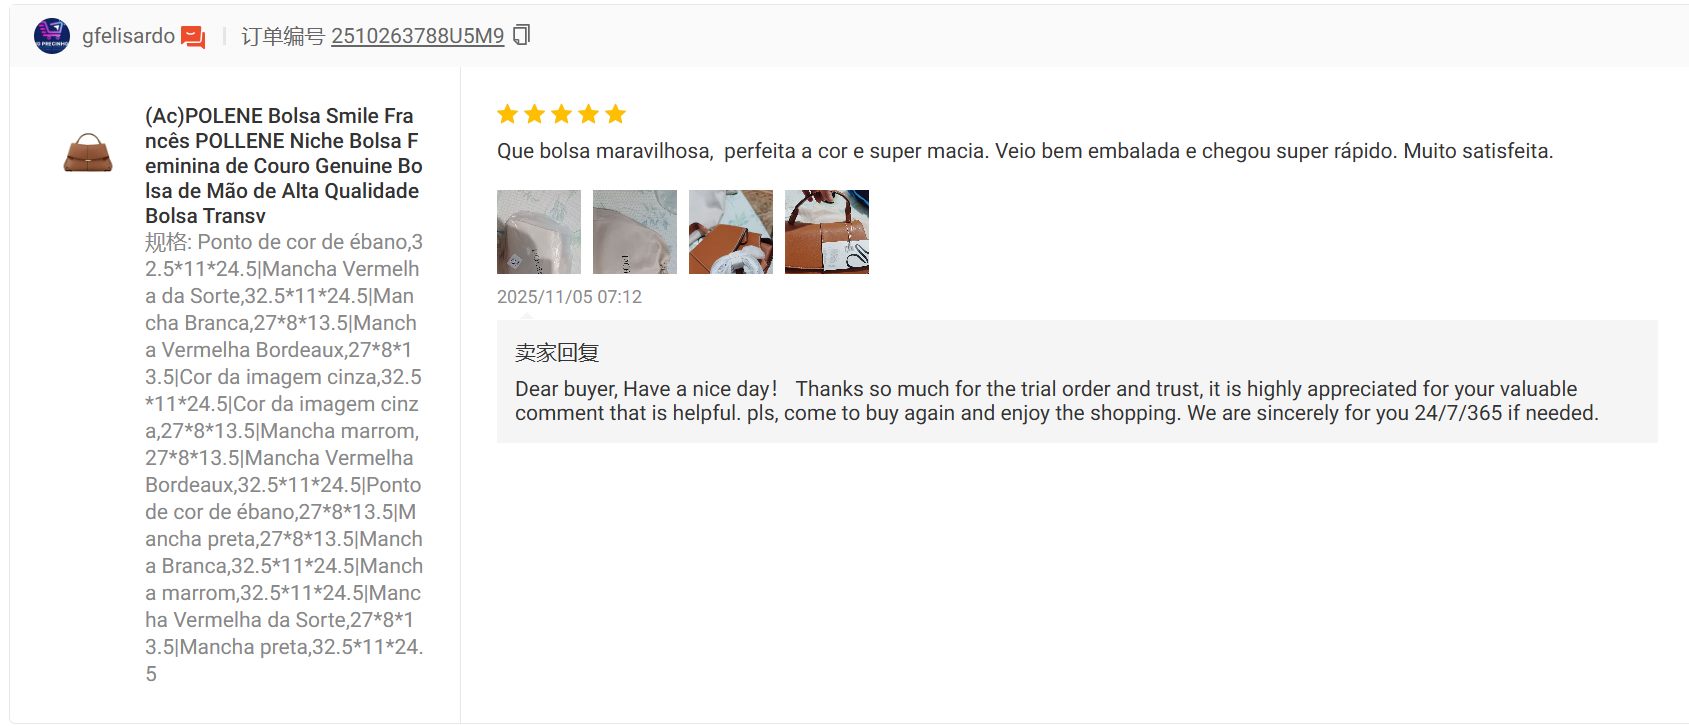The width and height of the screenshot is (1689, 726).
Task: Open the second review photo thumbnail
Action: (x=635, y=232)
